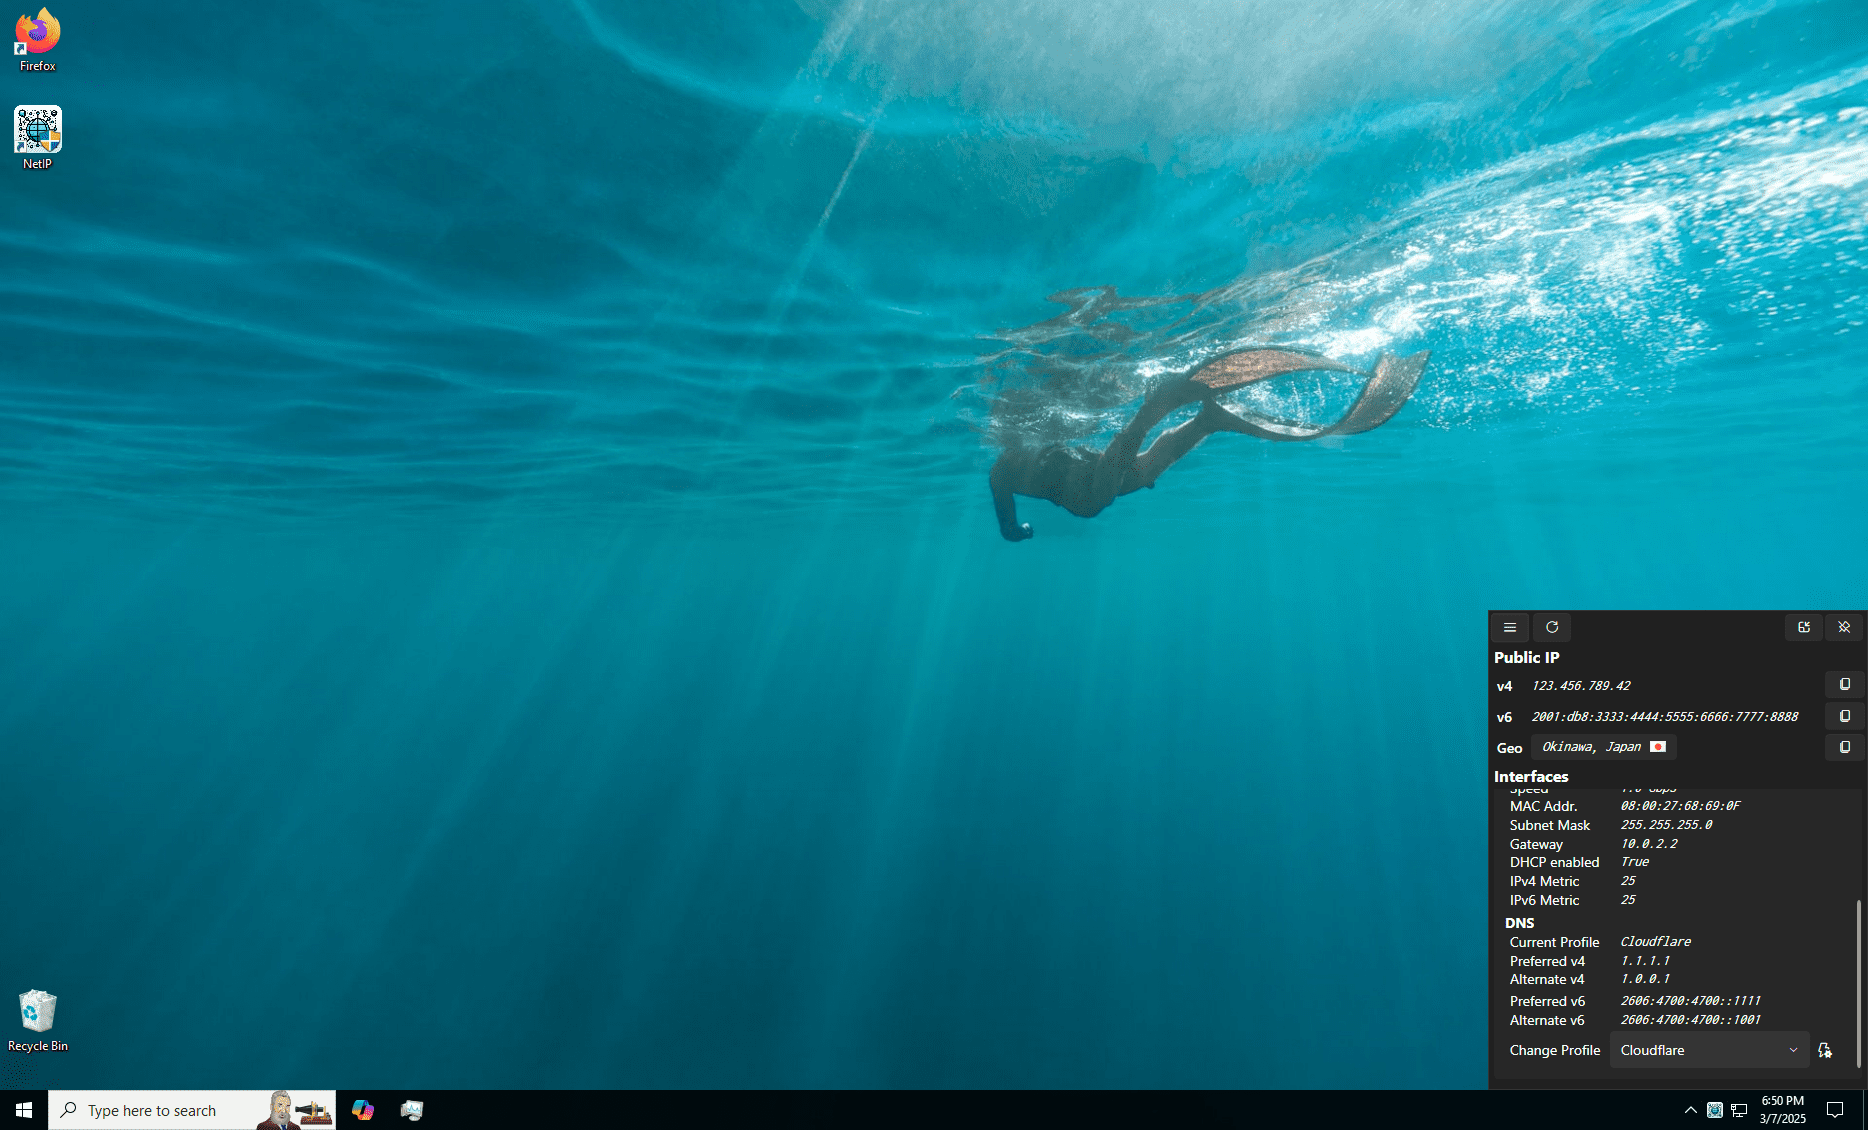Screen dimensions: 1868x1130
Task: Refresh the network information
Action: 1552,627
